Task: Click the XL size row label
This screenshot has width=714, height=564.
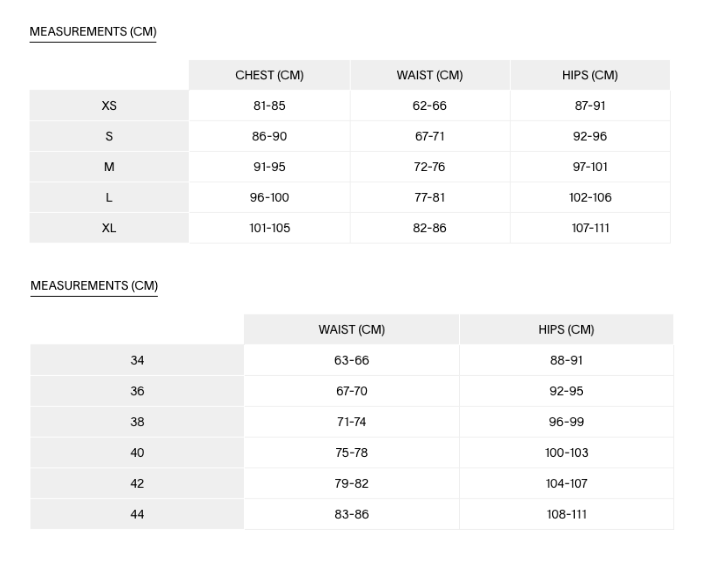Action: (x=109, y=228)
